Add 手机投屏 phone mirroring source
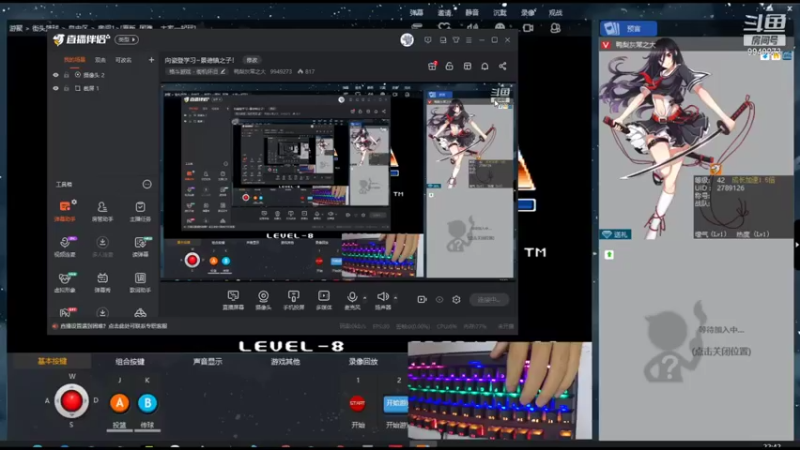Viewport: 800px width, 450px height. tap(293, 300)
